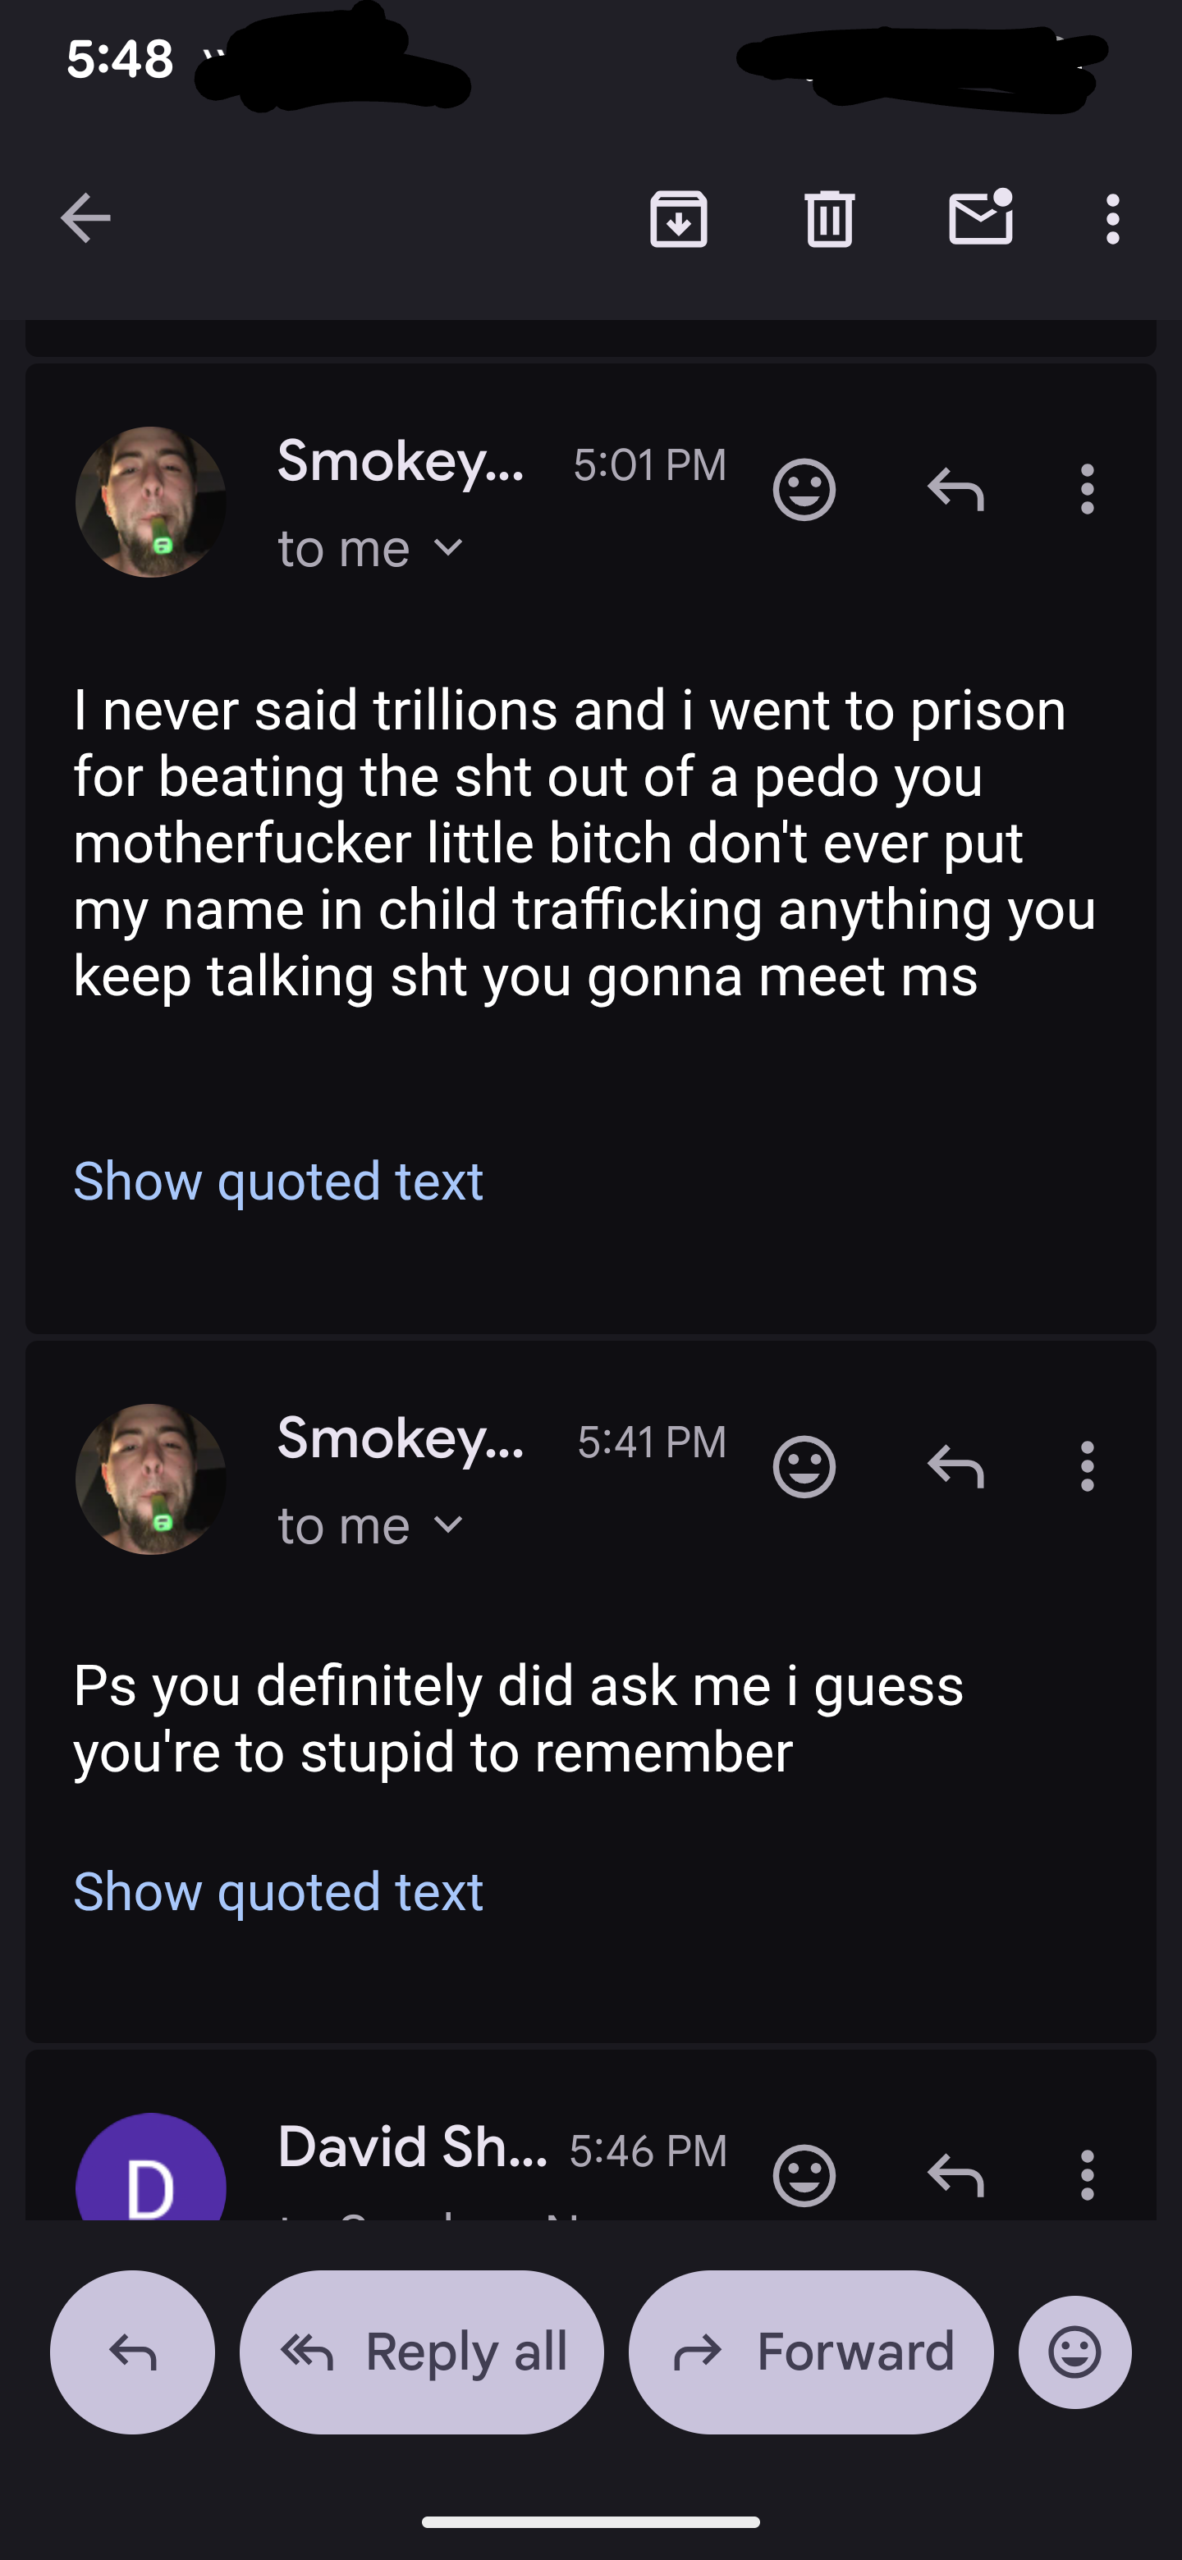Reply to the 5:01 PM message
This screenshot has height=2560, width=1182.
pos(956,490)
